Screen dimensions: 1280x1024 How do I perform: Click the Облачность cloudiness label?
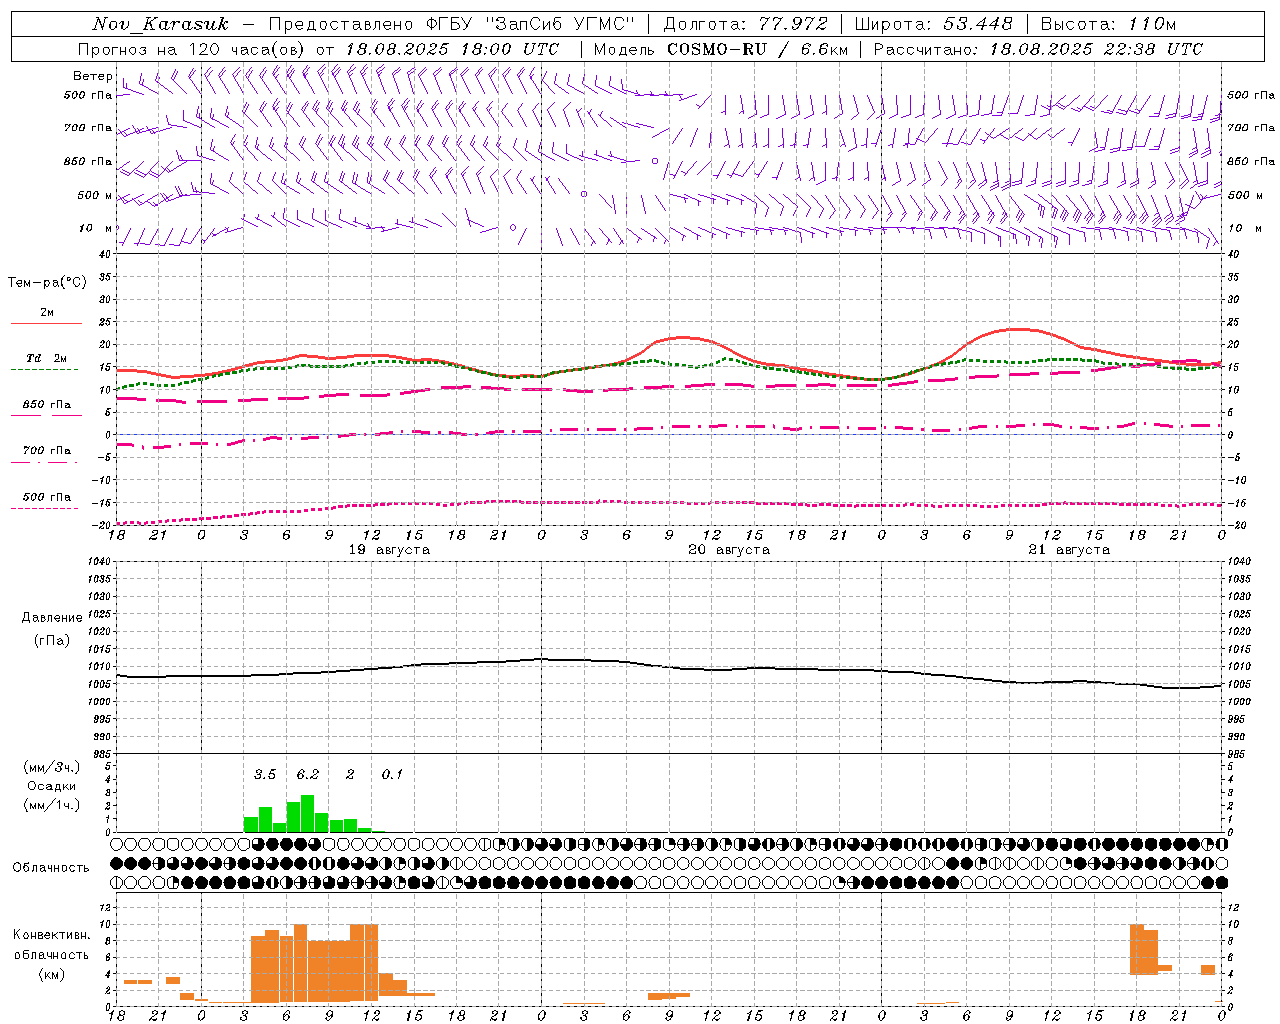51,867
